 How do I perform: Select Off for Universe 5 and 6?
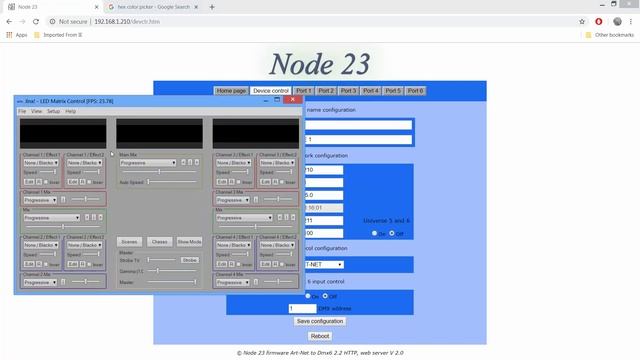392,233
